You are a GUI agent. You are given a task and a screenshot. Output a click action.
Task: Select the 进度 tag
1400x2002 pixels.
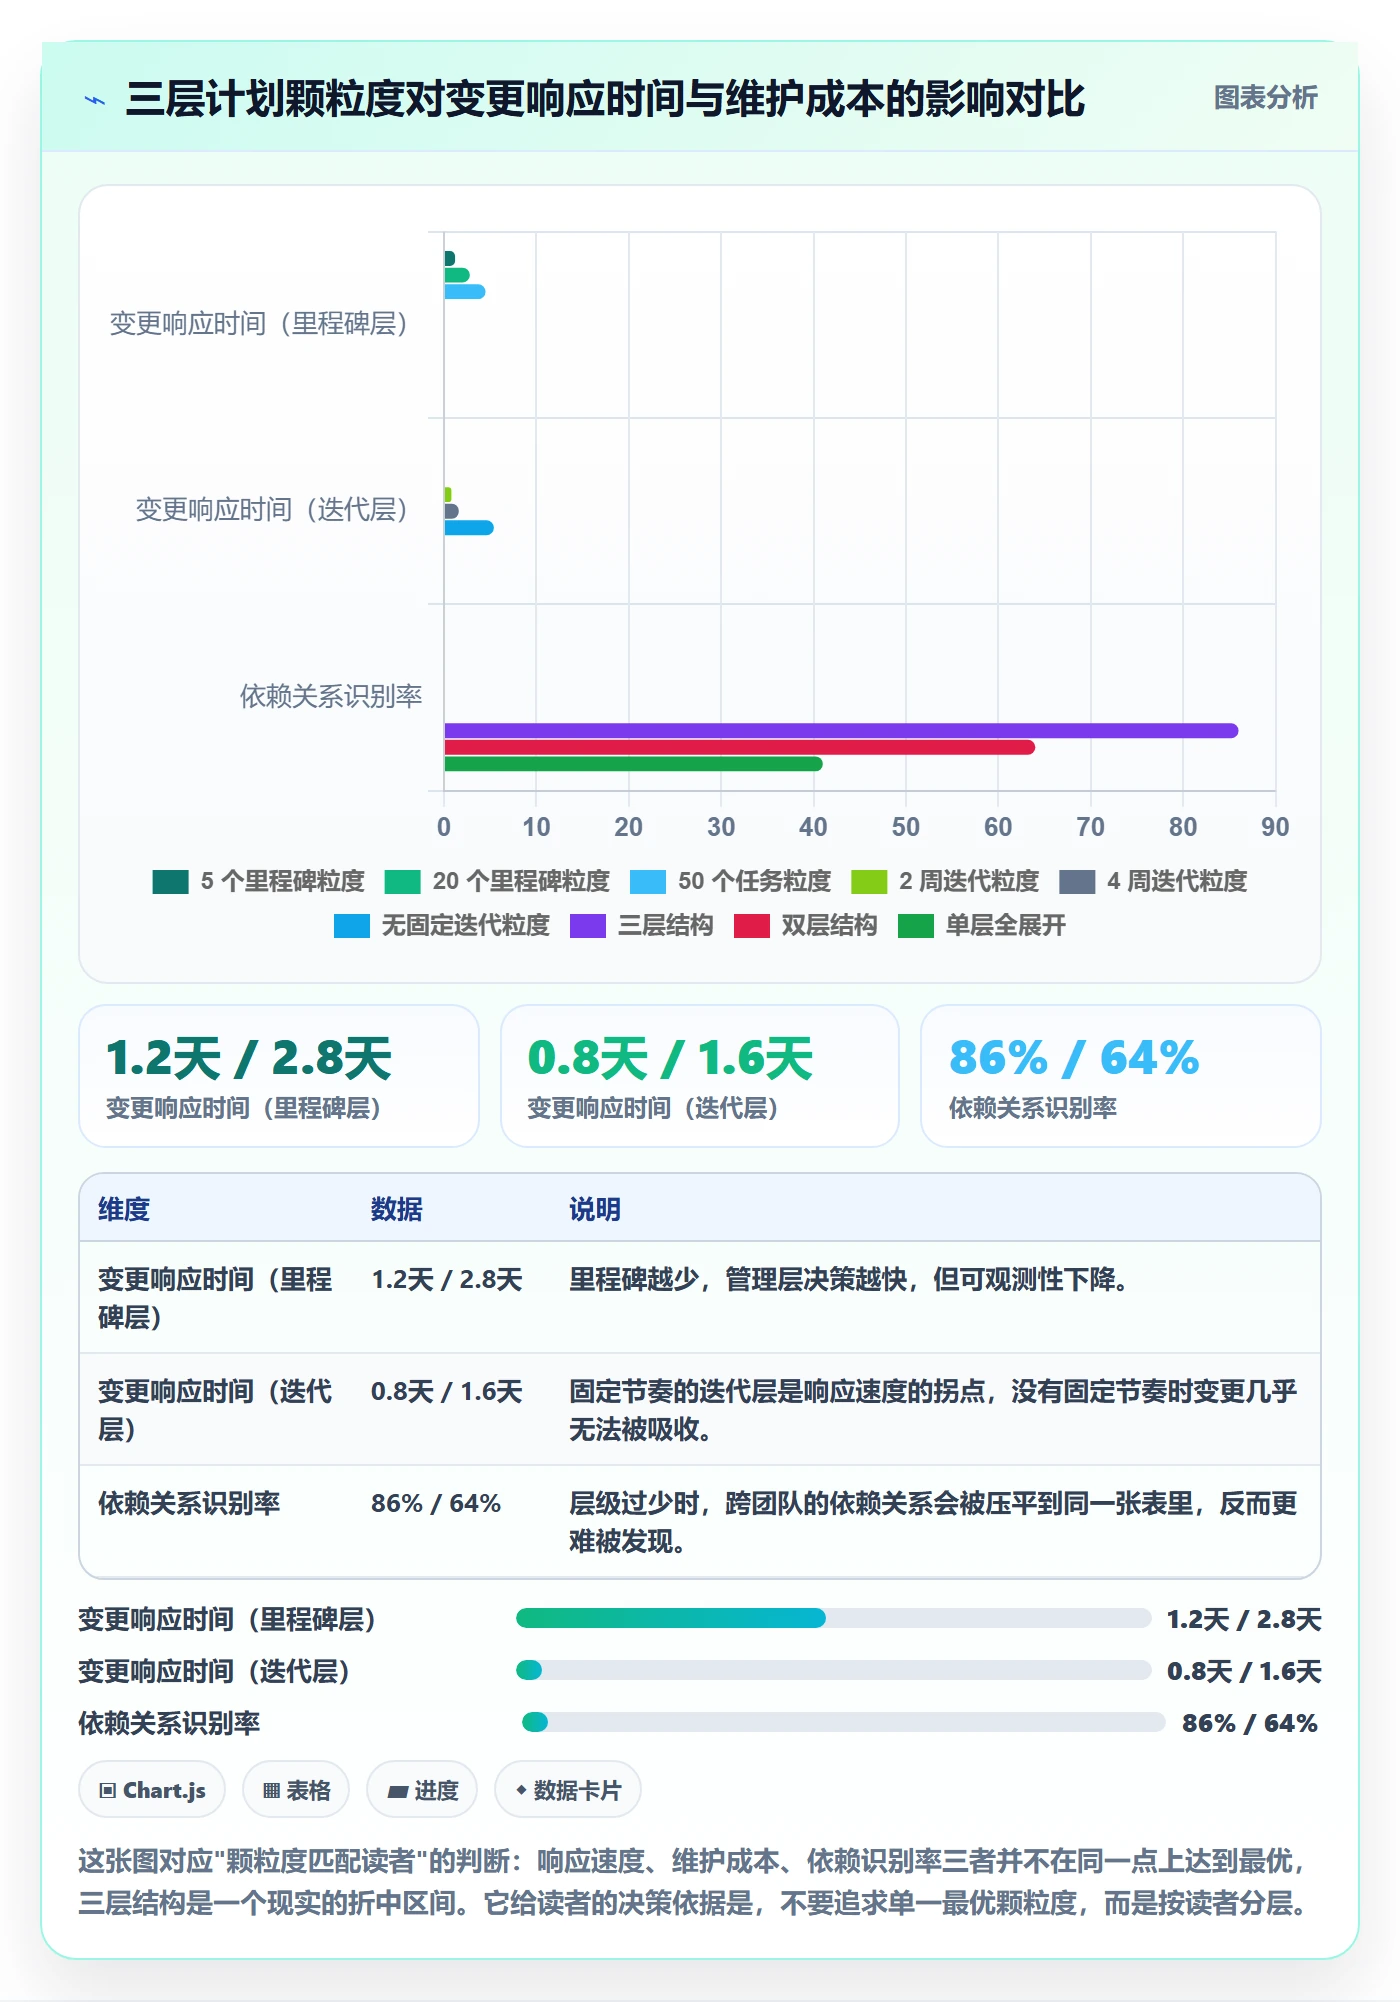point(422,1790)
